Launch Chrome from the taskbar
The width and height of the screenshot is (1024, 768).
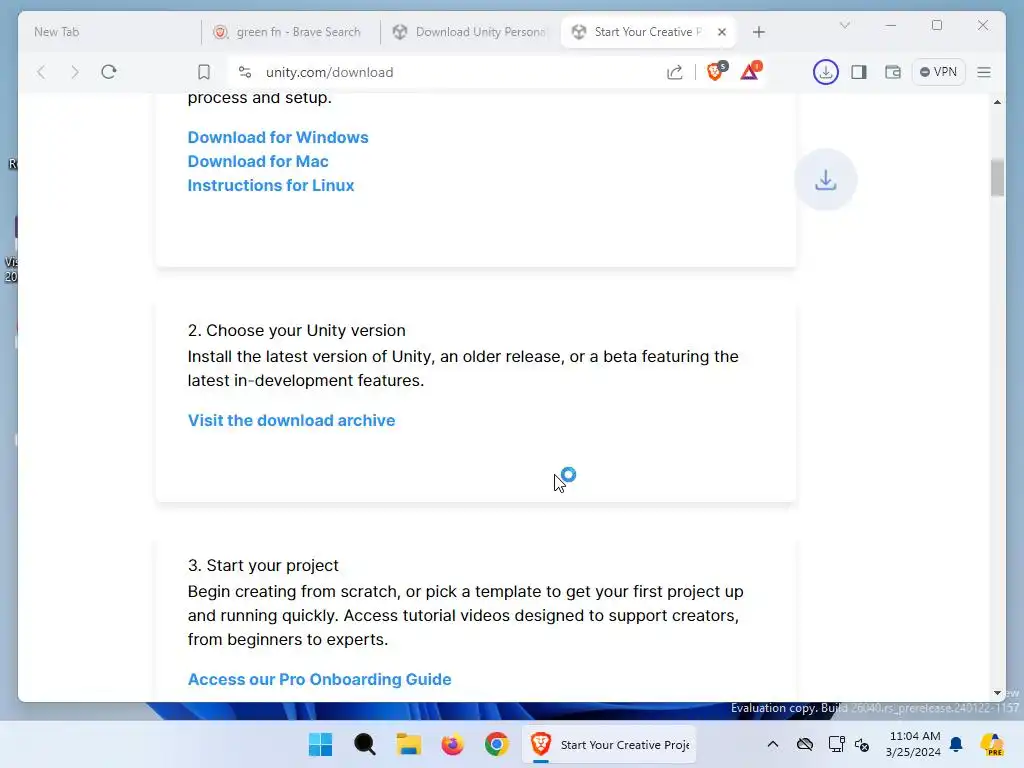(x=497, y=744)
